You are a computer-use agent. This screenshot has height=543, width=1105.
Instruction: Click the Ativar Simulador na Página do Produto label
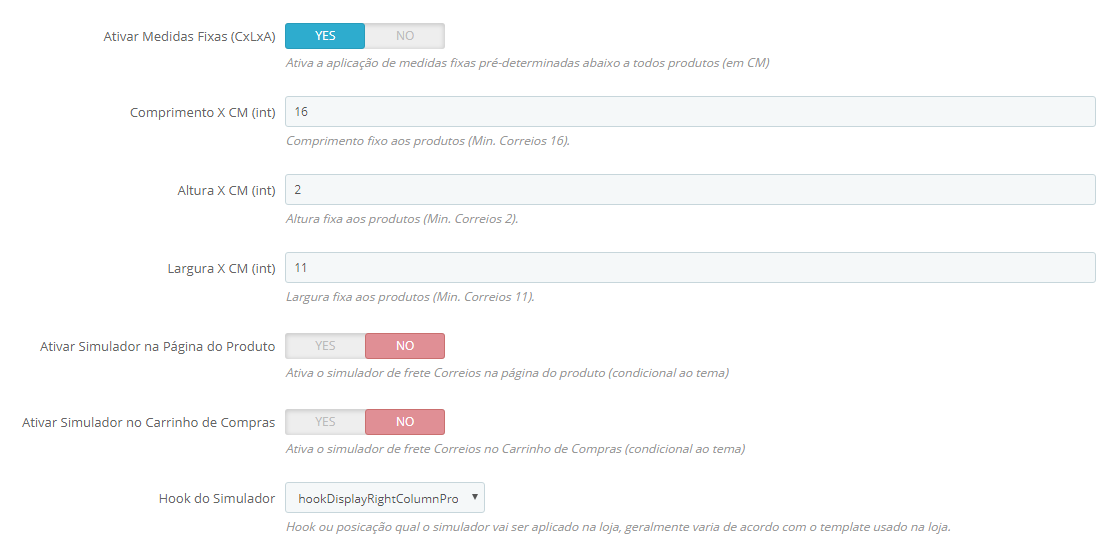(157, 347)
